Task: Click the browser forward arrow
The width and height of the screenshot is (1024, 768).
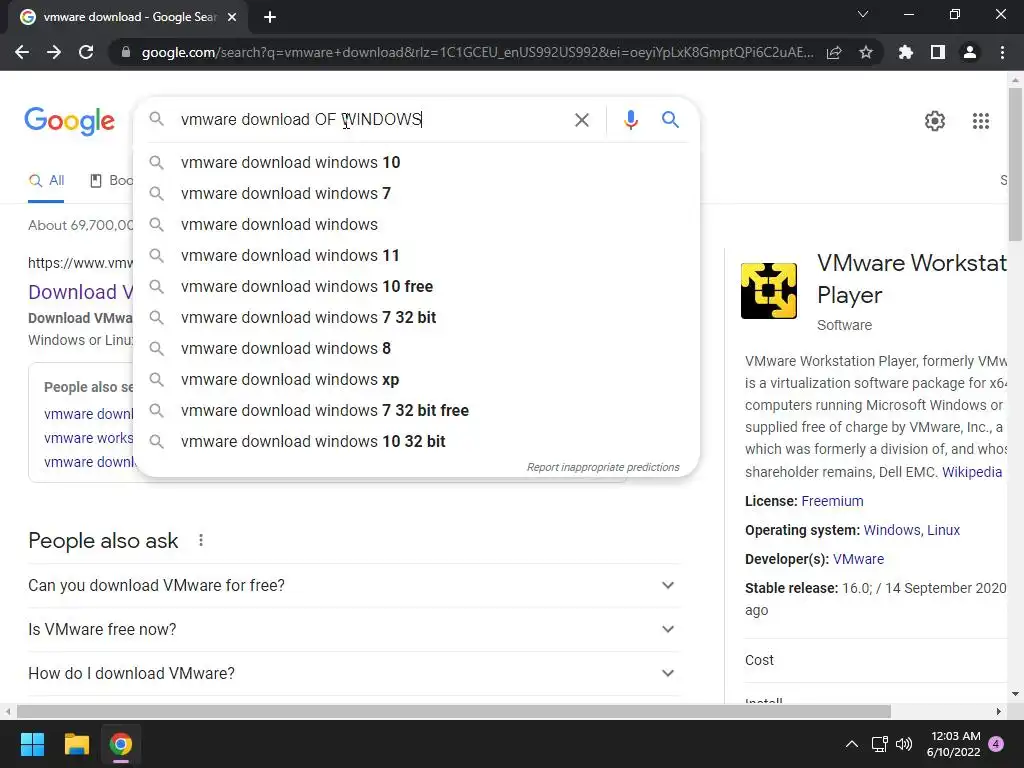Action: (54, 52)
